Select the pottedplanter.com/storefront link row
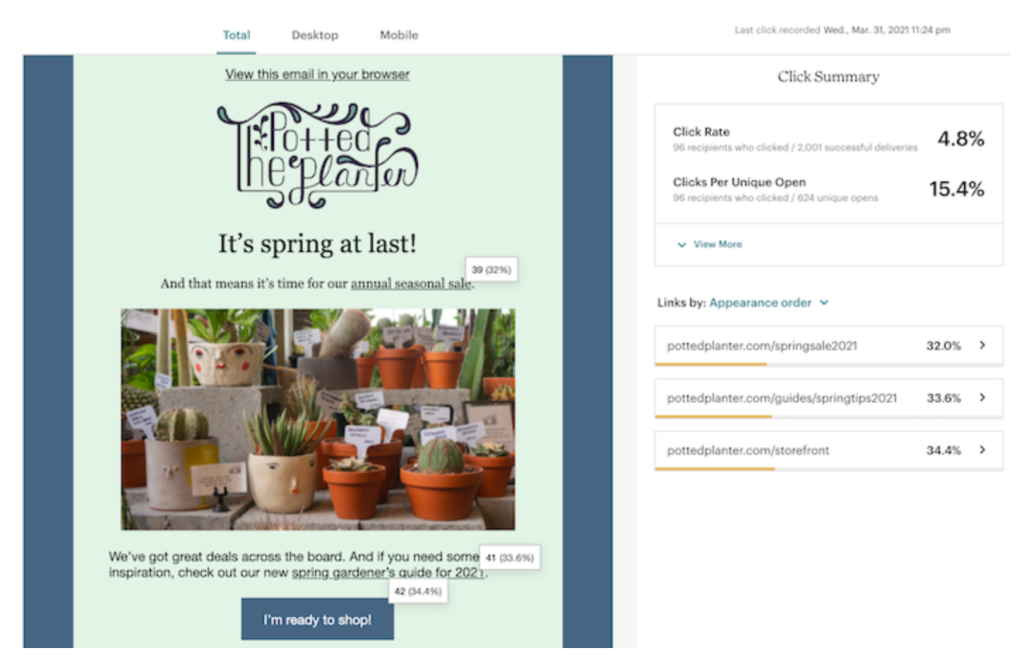1024x665 pixels. click(x=829, y=450)
